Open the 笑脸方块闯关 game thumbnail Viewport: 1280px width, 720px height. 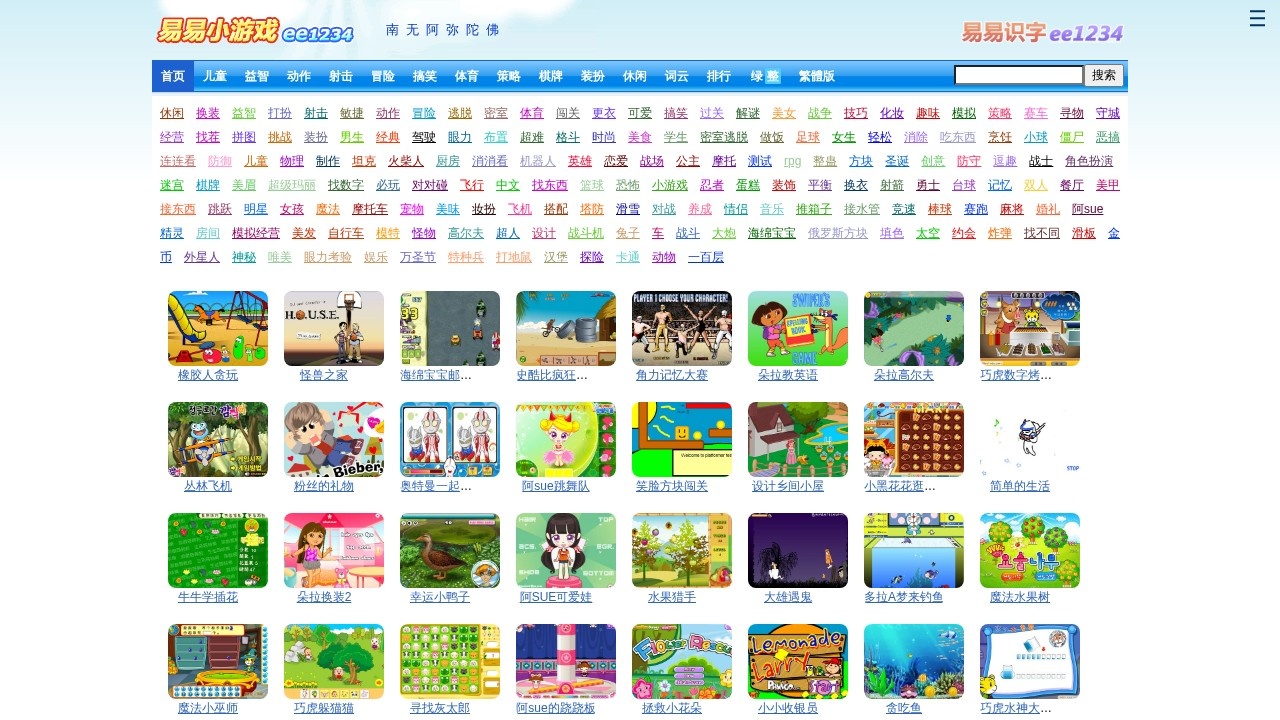[682, 440]
